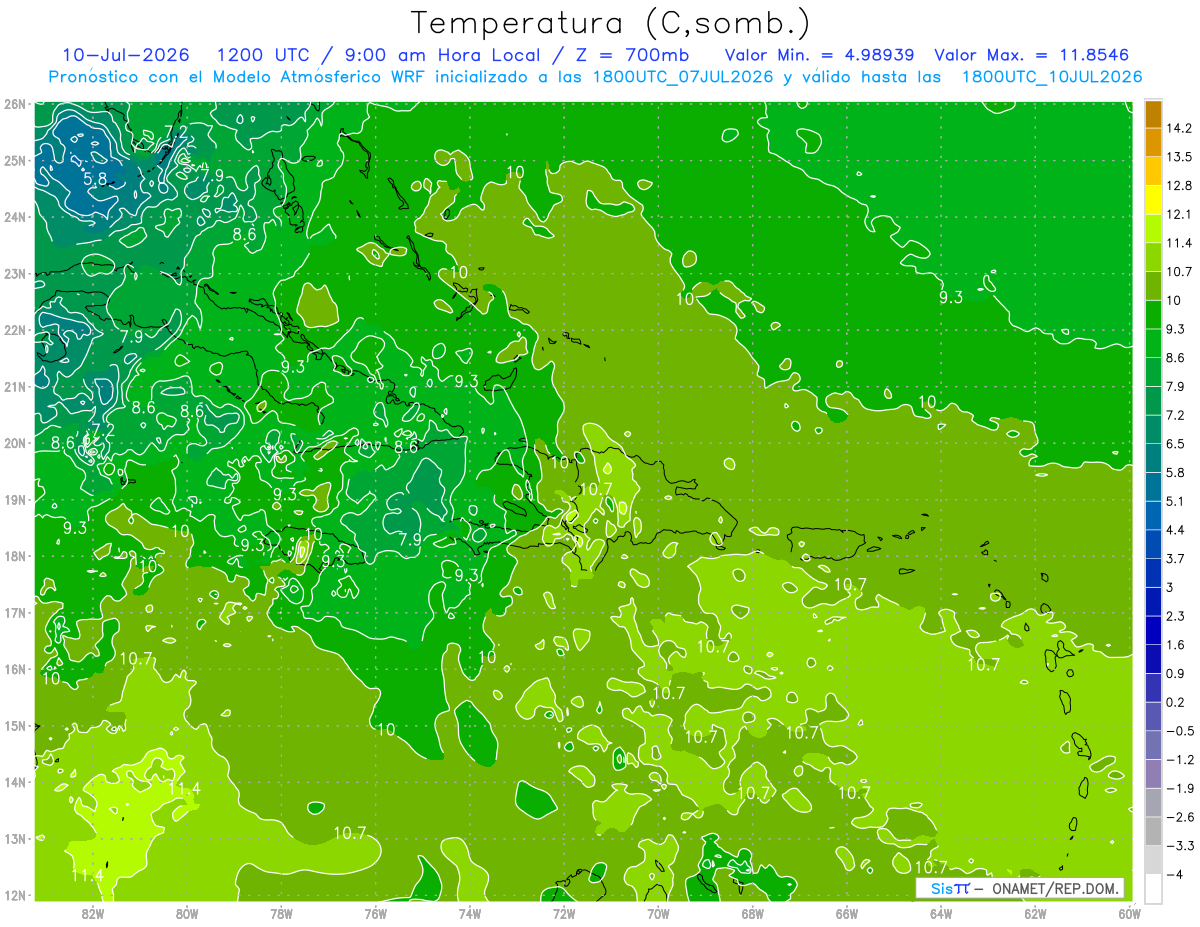Click the '0.2' colorbar label
Viewport: 1200px width, 927px height.
point(1177,702)
